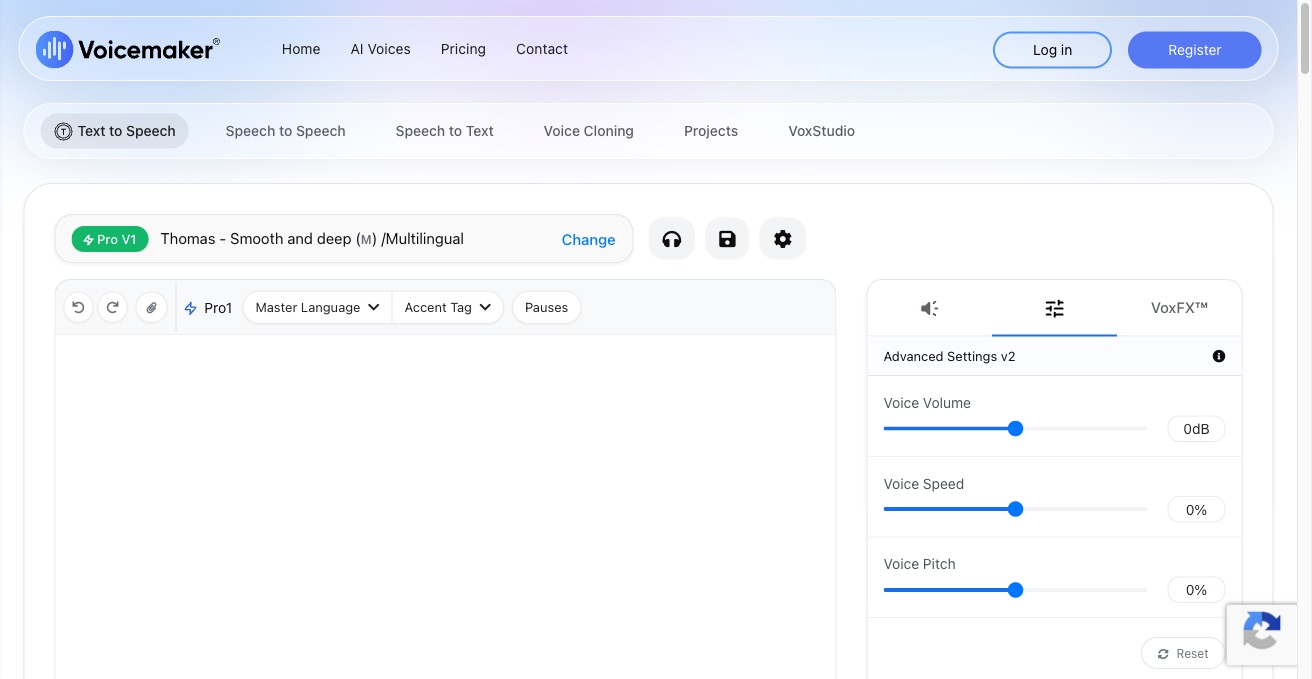Switch to the speaker volume tab icon
Image resolution: width=1312 pixels, height=679 pixels.
coord(929,308)
